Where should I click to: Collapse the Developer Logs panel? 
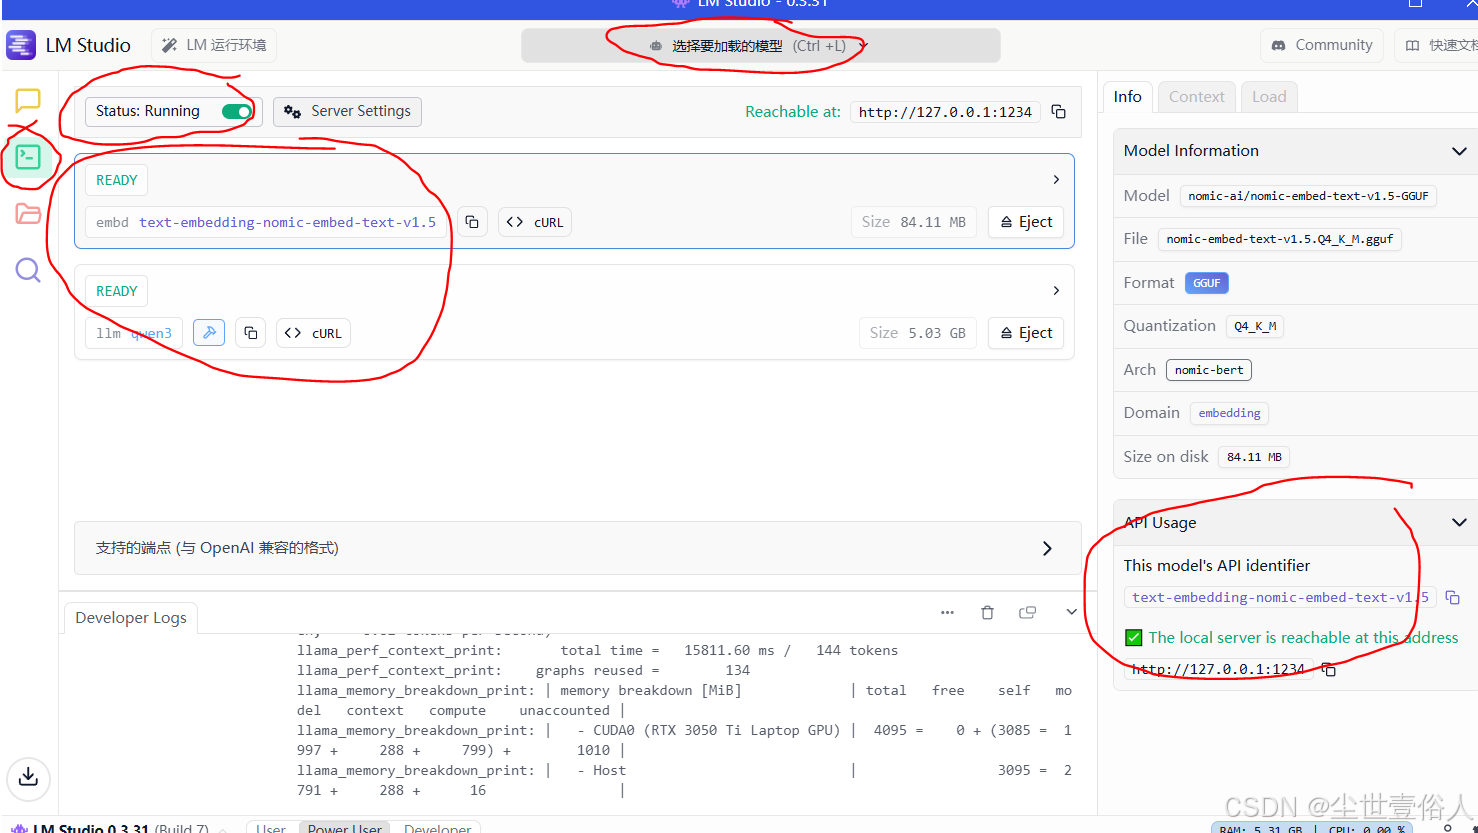tap(1071, 612)
